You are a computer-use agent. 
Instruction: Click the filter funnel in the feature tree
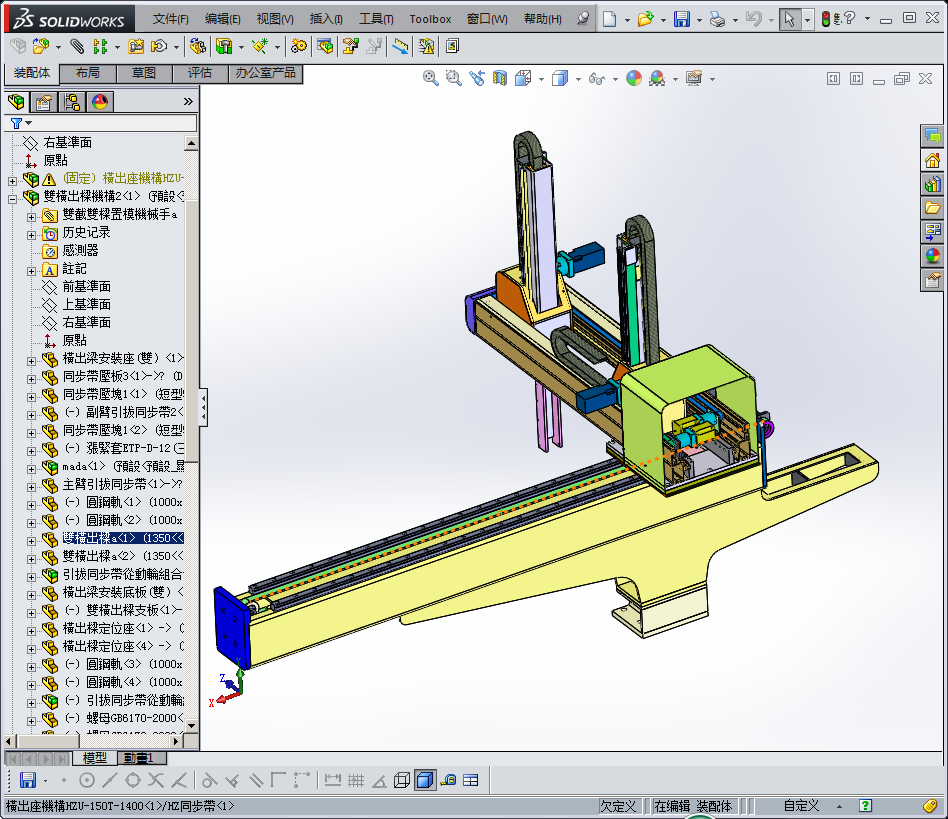point(16,123)
